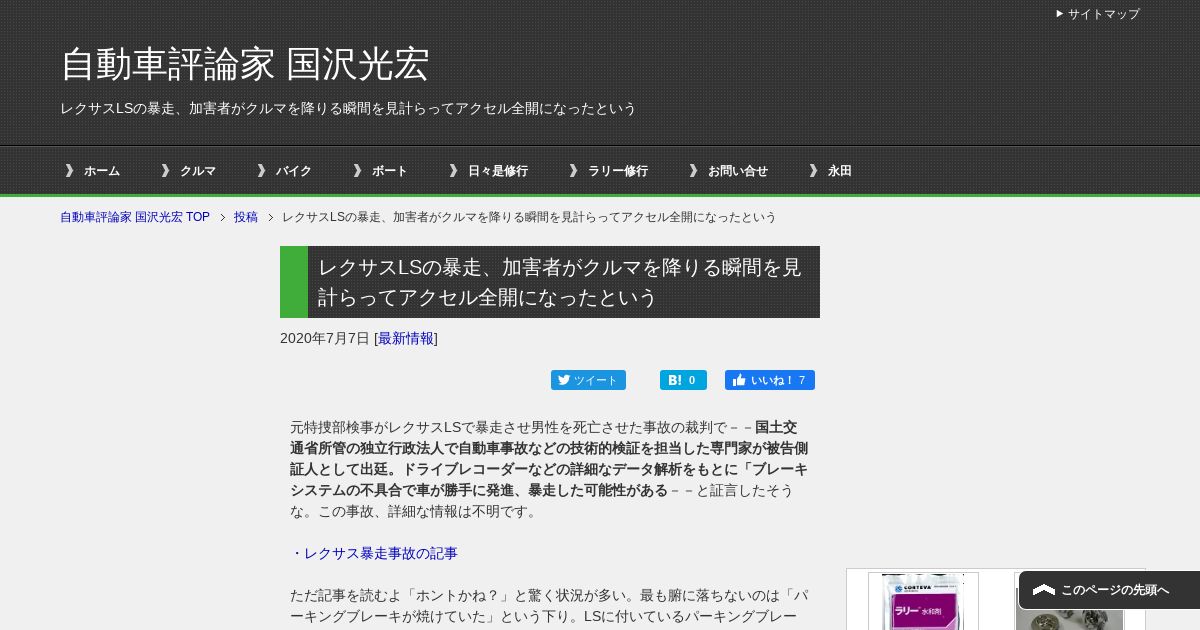The height and width of the screenshot is (630, 1200).
Task: Open the 最新情報 category link
Action: point(406,338)
